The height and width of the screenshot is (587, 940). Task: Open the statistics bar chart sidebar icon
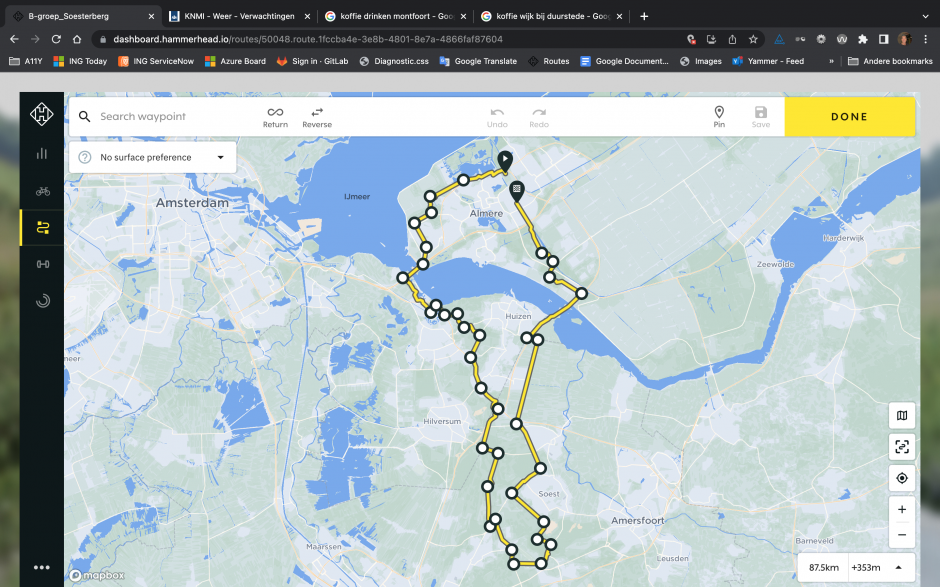tap(41, 153)
